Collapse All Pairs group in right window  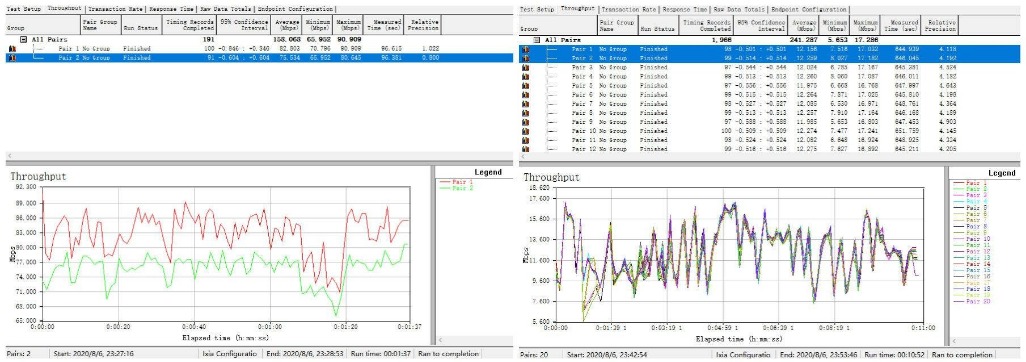click(537, 40)
